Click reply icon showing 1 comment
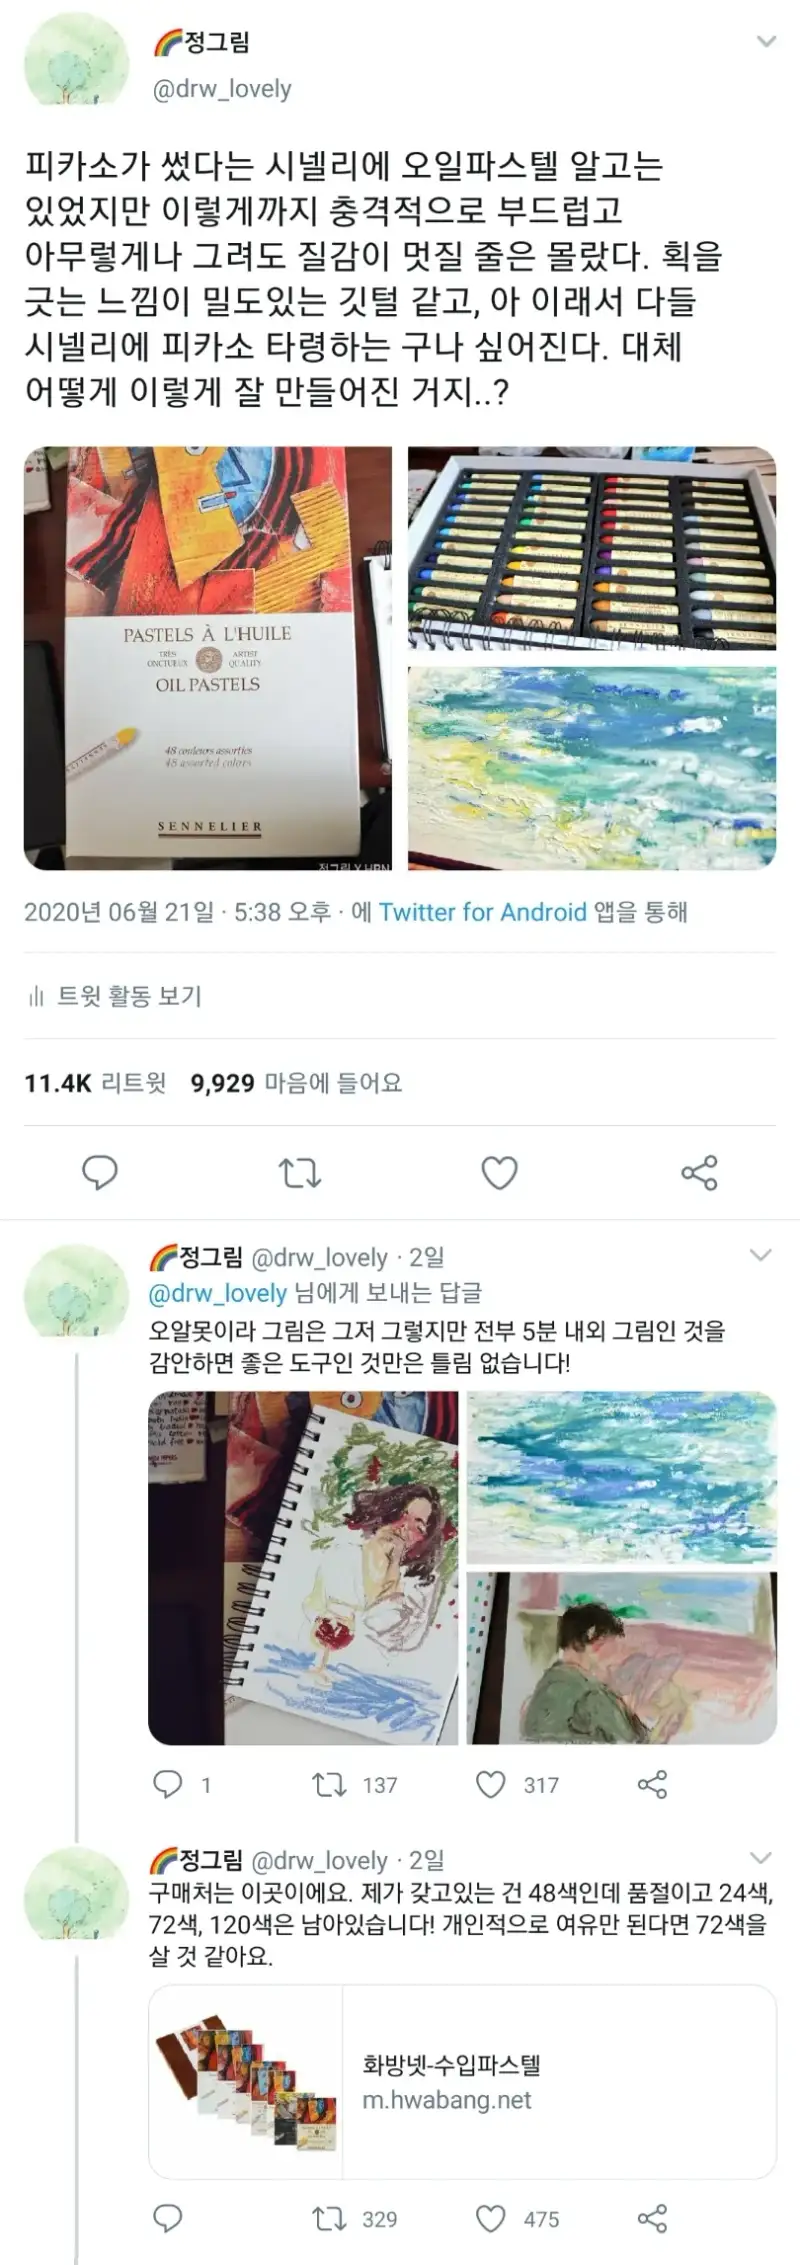Viewport: 800px width, 2265px height. (x=181, y=1785)
